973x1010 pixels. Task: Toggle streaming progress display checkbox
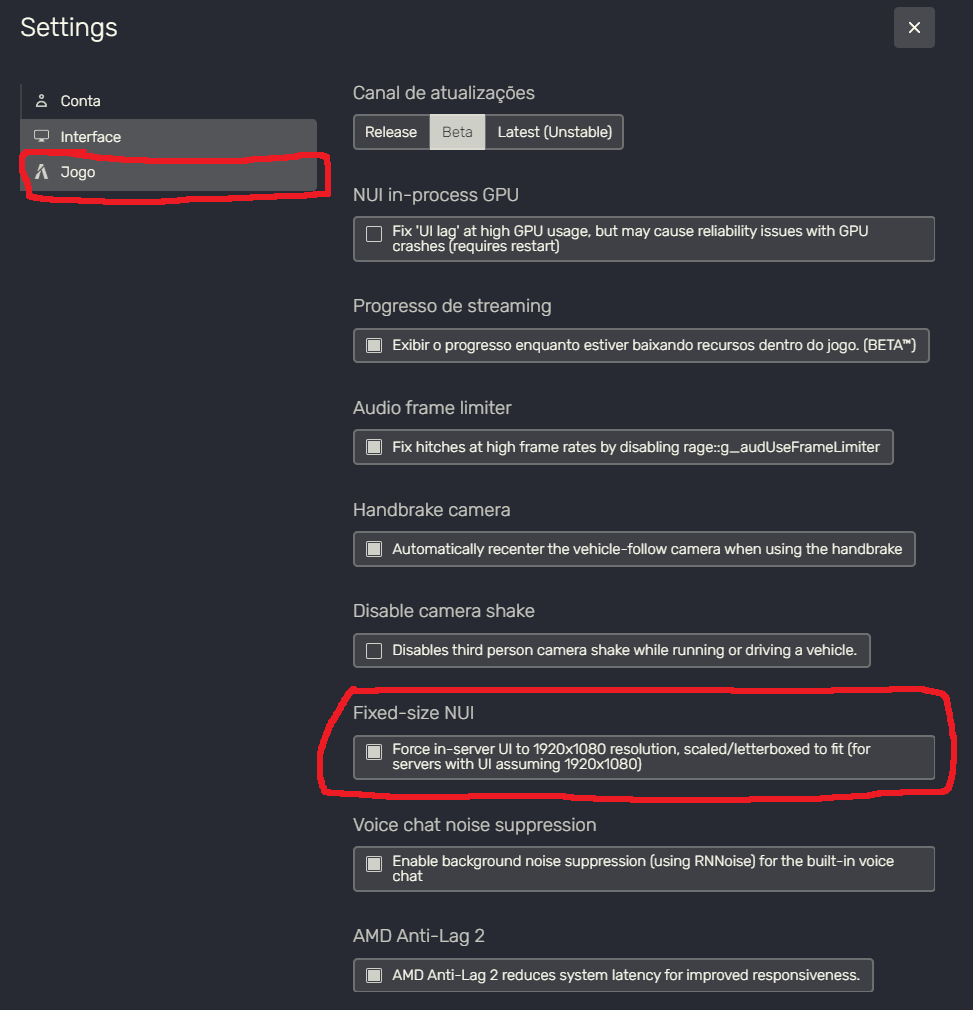374,346
